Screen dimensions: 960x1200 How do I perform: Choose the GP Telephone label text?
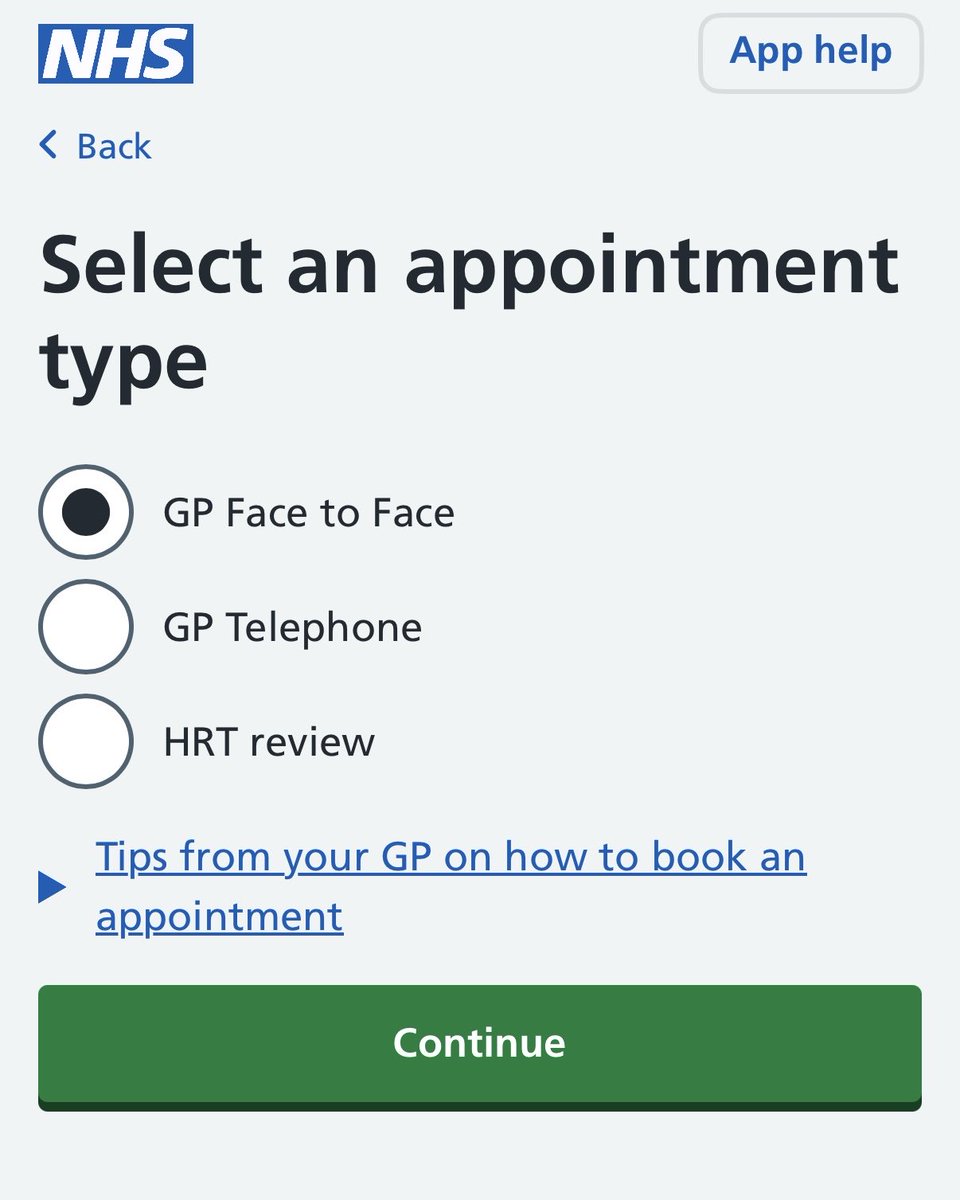[293, 628]
